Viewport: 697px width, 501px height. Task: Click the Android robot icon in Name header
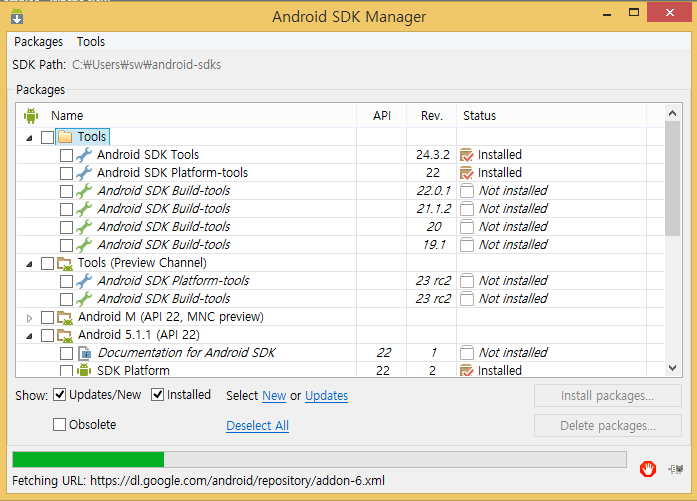[31, 116]
